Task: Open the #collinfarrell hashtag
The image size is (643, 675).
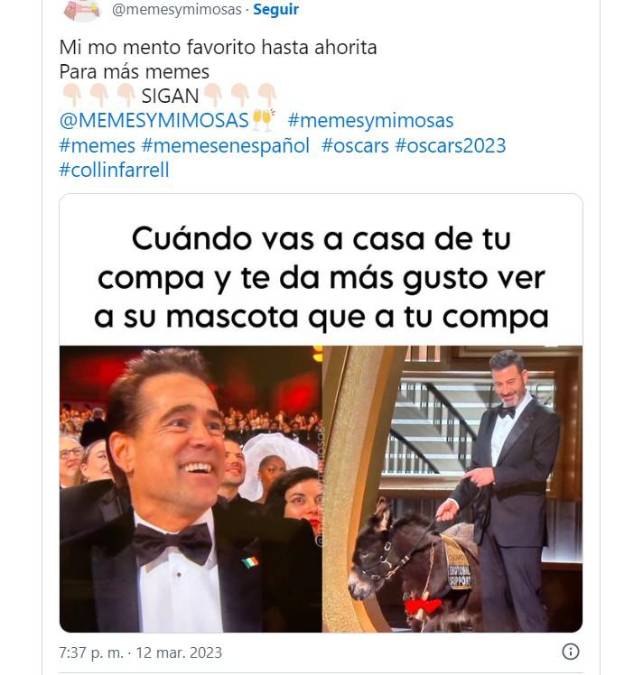Action: (114, 170)
